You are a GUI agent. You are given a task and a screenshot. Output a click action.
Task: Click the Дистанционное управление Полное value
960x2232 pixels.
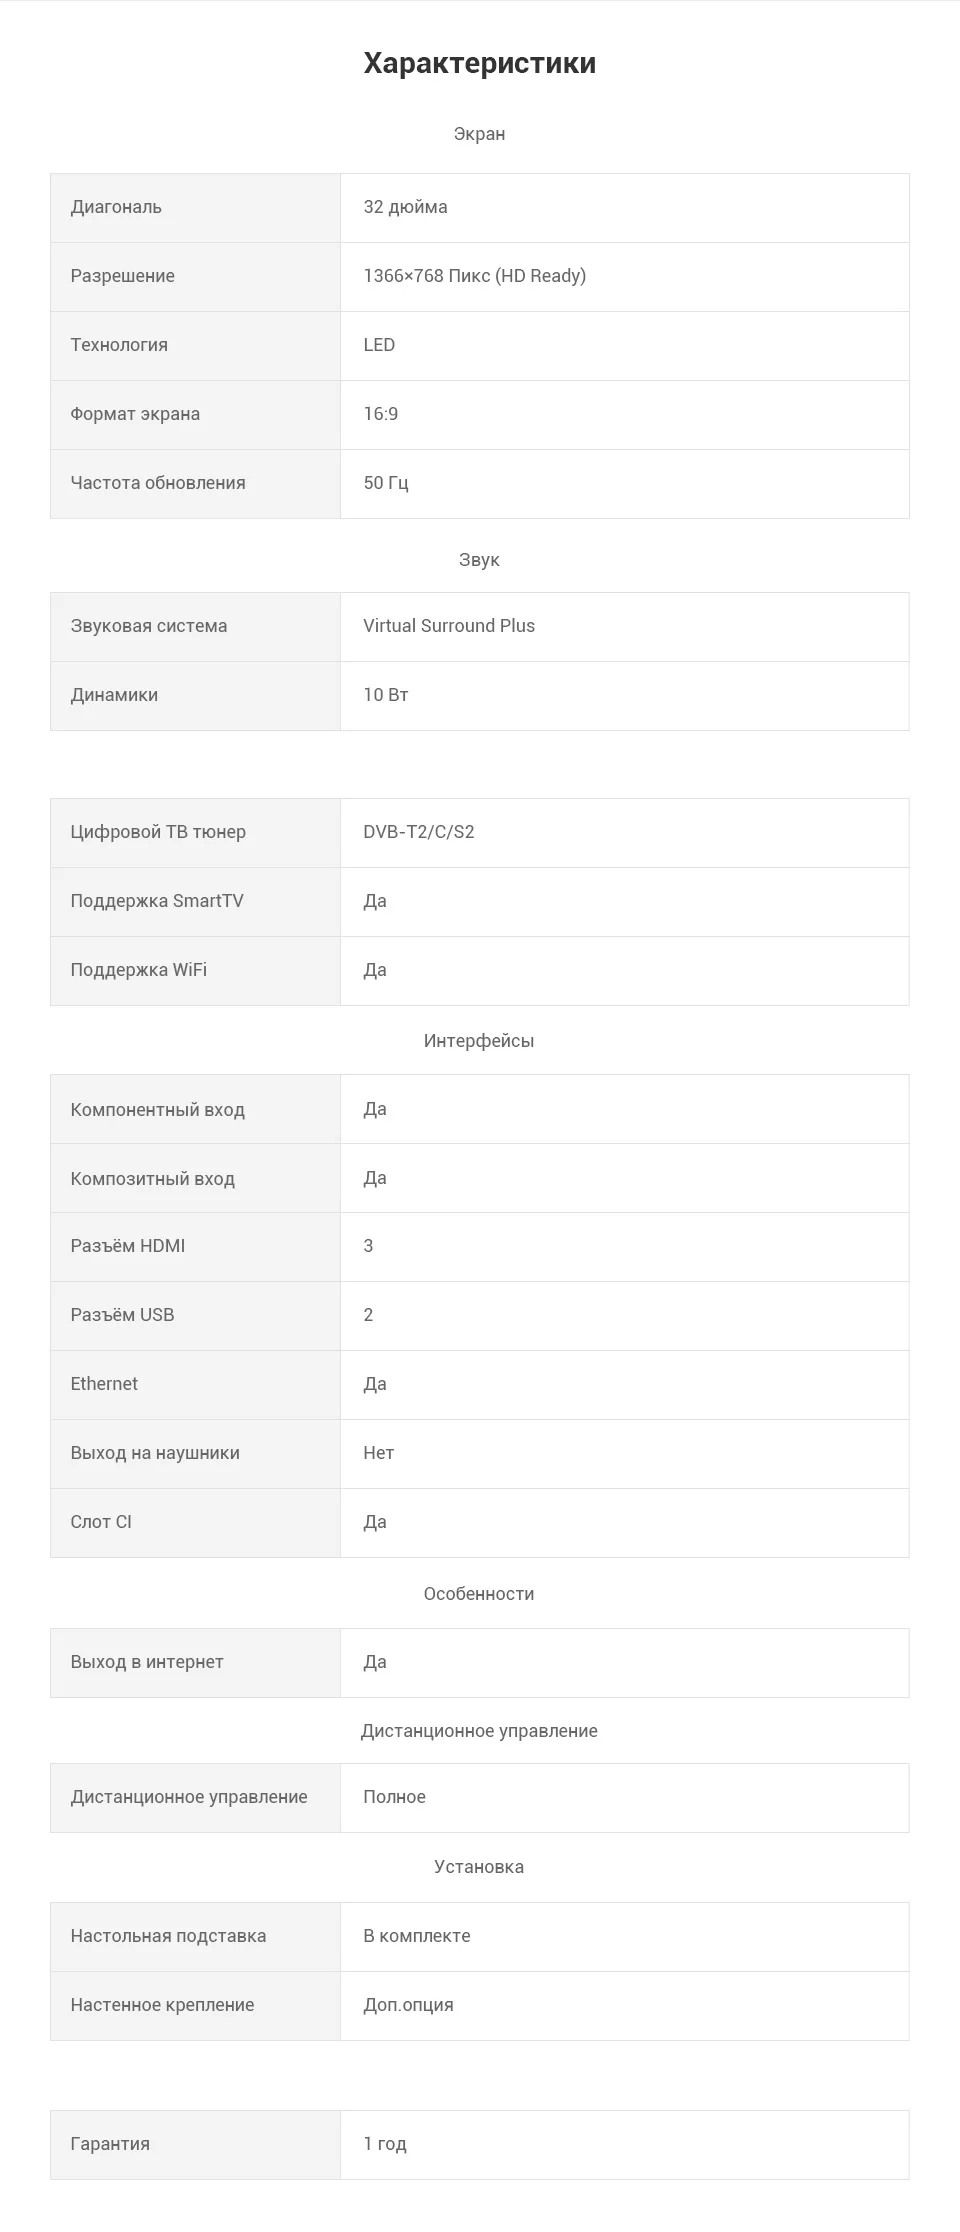(394, 1797)
